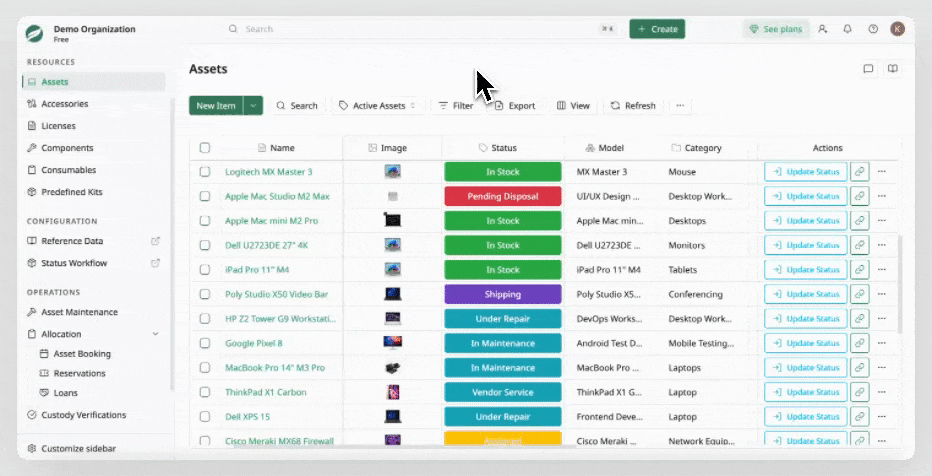Open external link icon beside Reference Data
This screenshot has width=932, height=476.
point(155,241)
